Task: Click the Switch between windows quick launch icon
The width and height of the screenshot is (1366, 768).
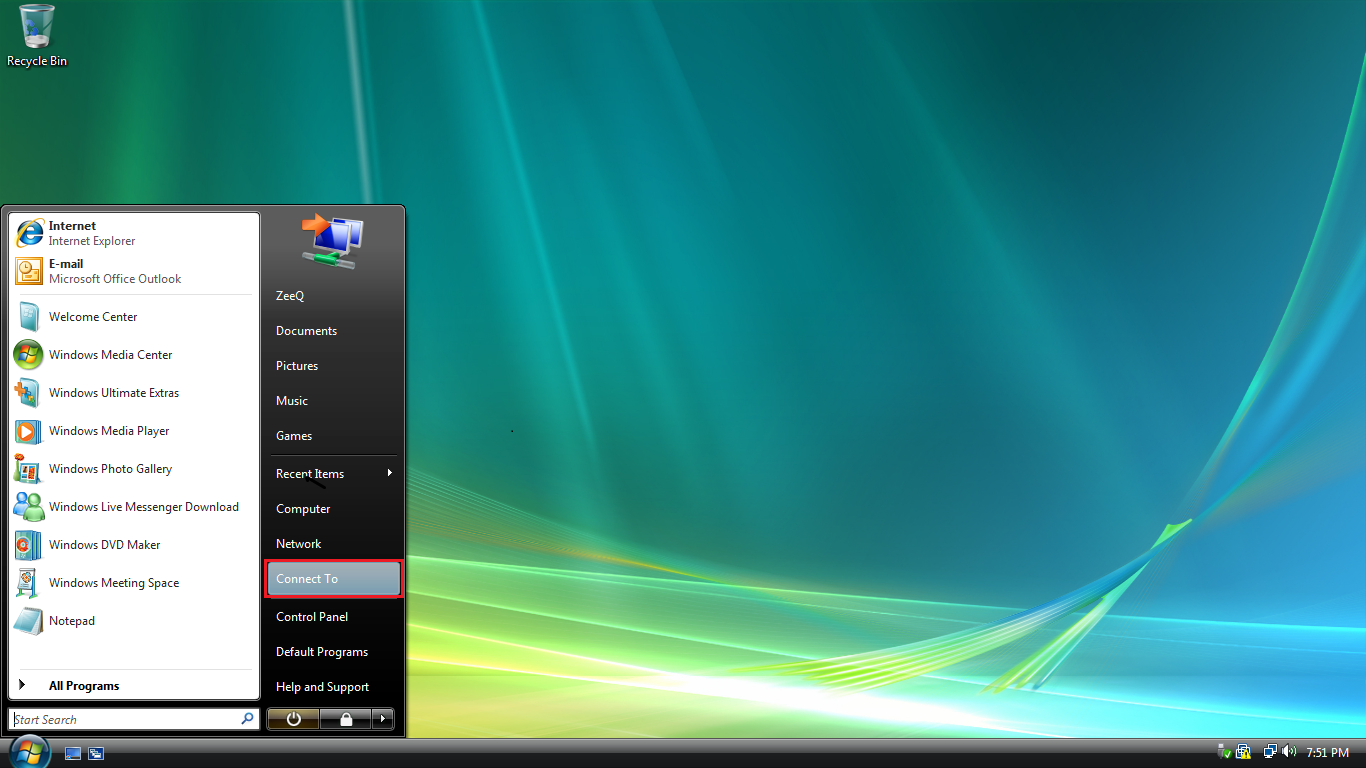Action: [96, 753]
